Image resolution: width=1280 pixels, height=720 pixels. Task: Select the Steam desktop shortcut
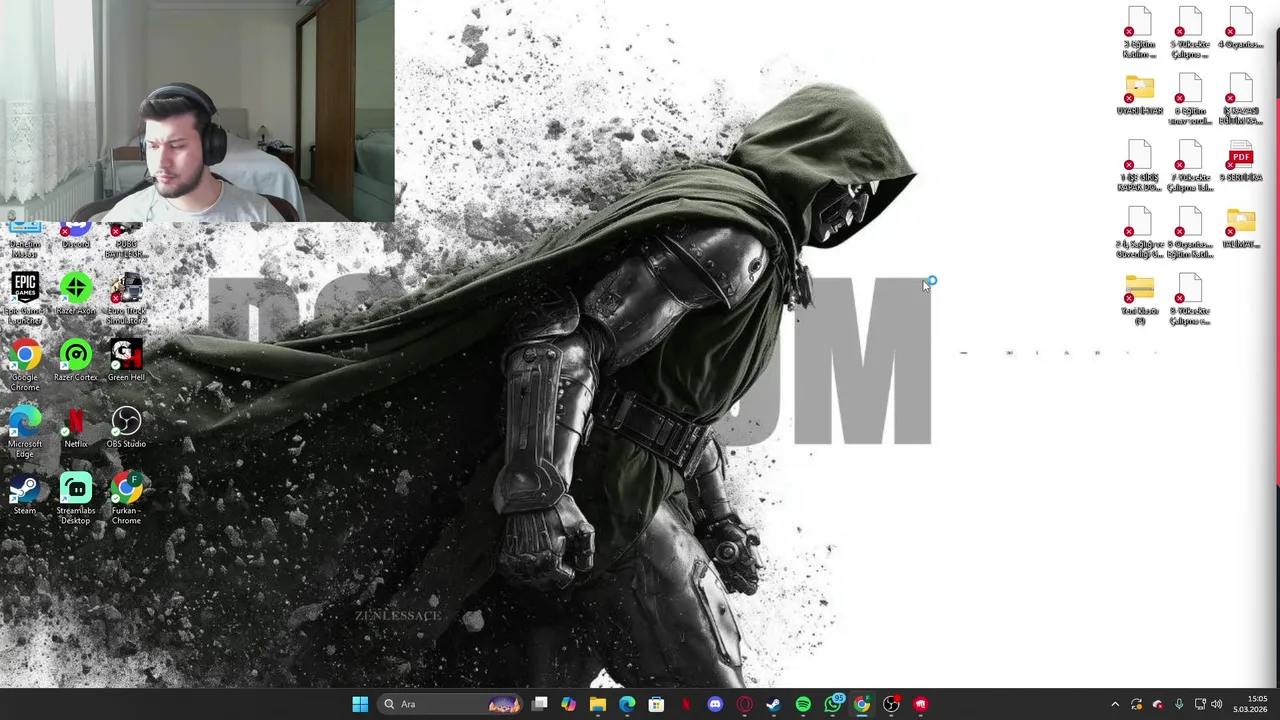click(25, 495)
